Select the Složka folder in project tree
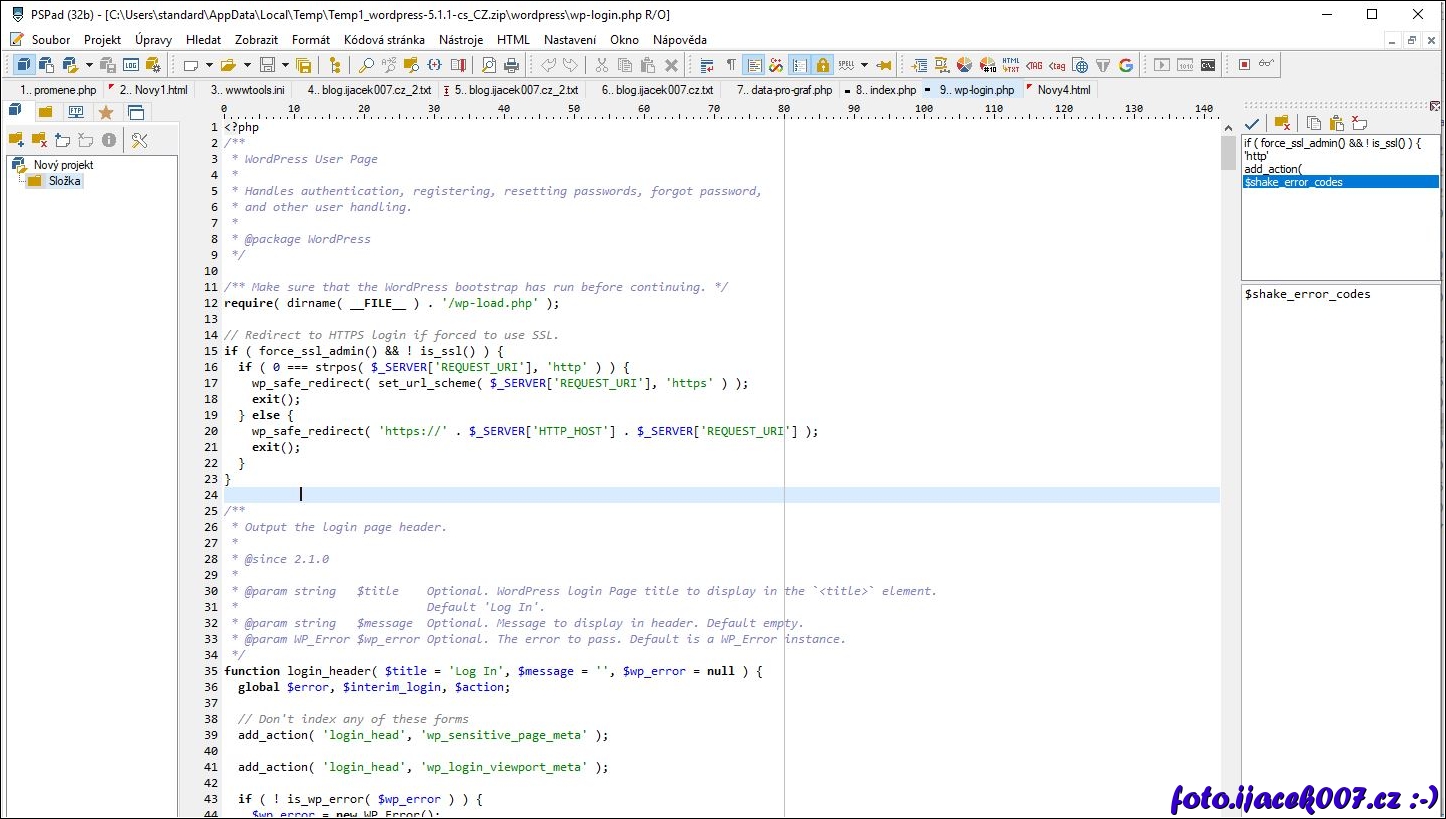This screenshot has width=1446, height=819. 65,181
